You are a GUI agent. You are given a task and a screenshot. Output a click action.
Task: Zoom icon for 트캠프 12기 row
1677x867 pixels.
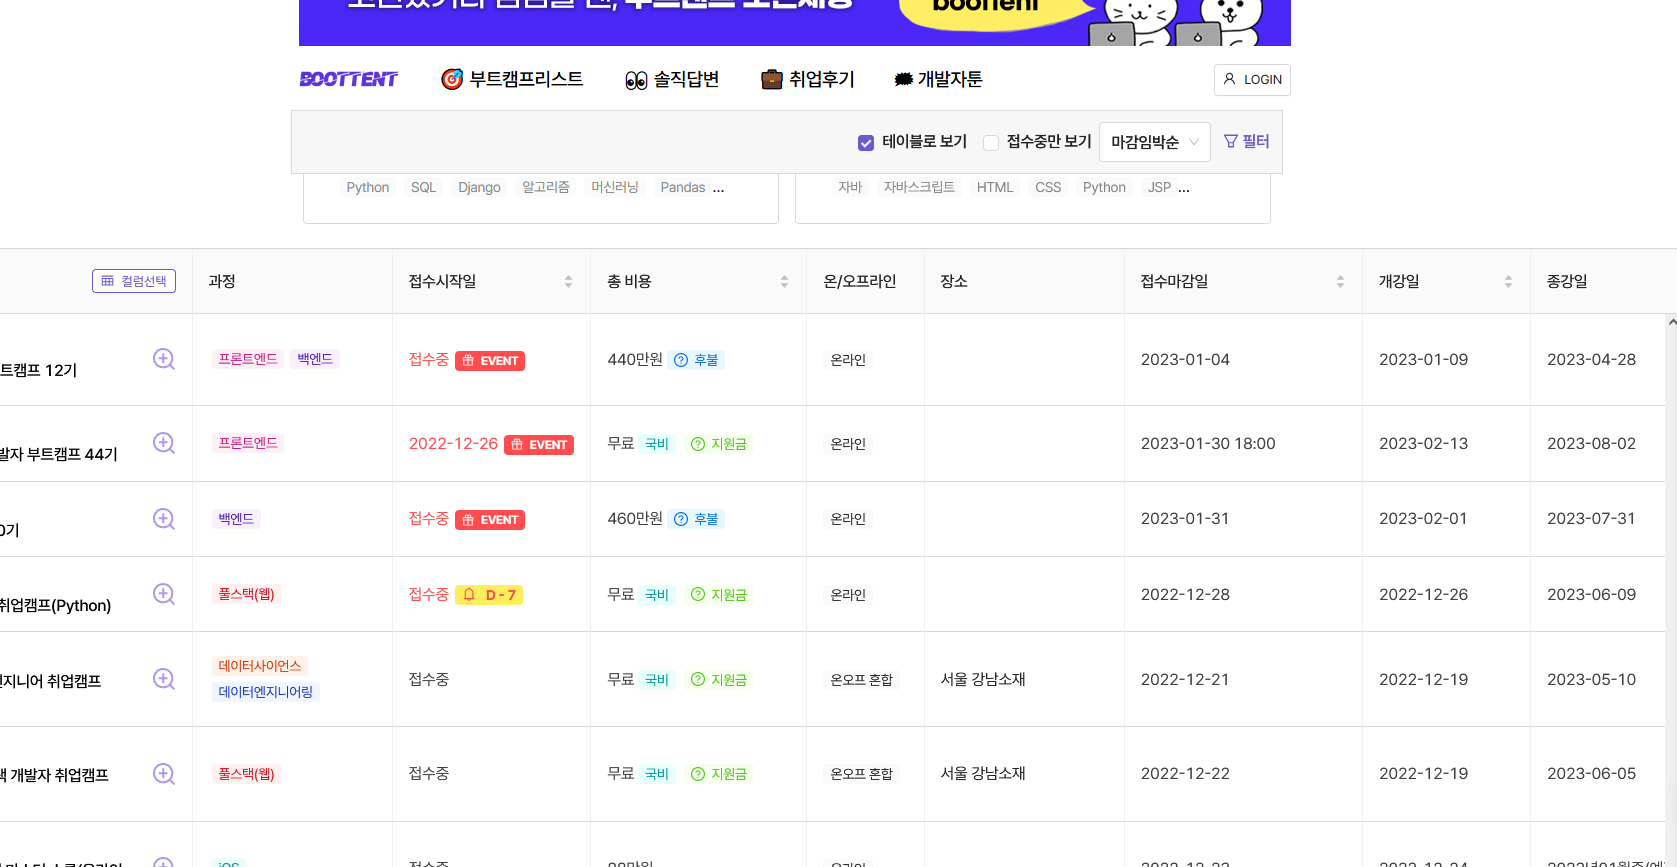(x=164, y=359)
